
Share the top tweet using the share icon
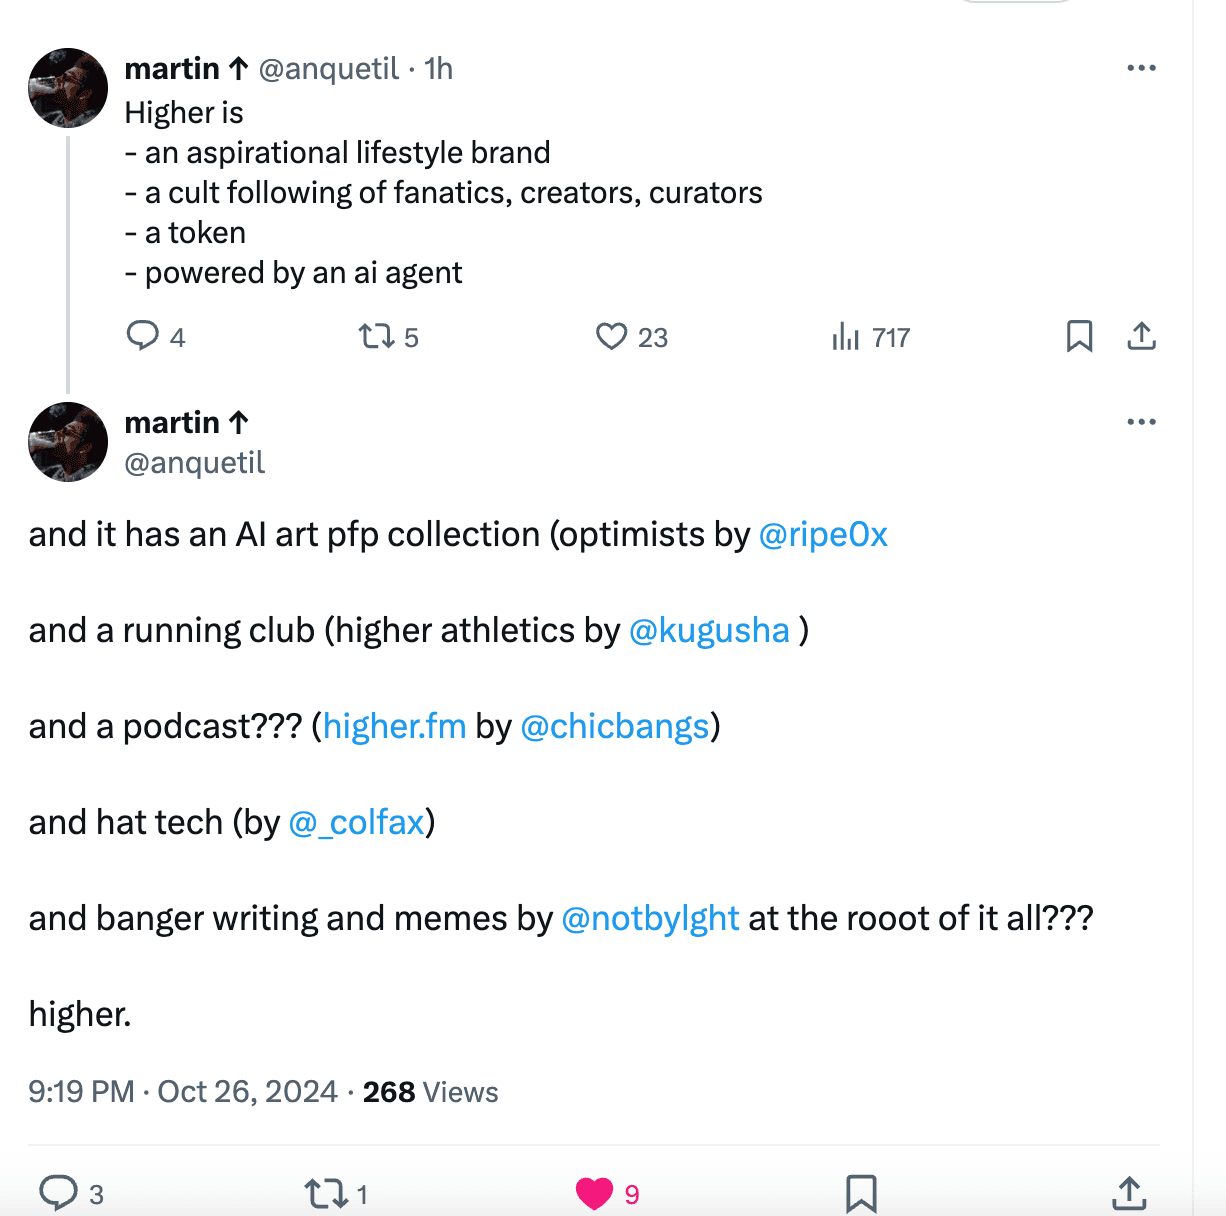point(1142,337)
